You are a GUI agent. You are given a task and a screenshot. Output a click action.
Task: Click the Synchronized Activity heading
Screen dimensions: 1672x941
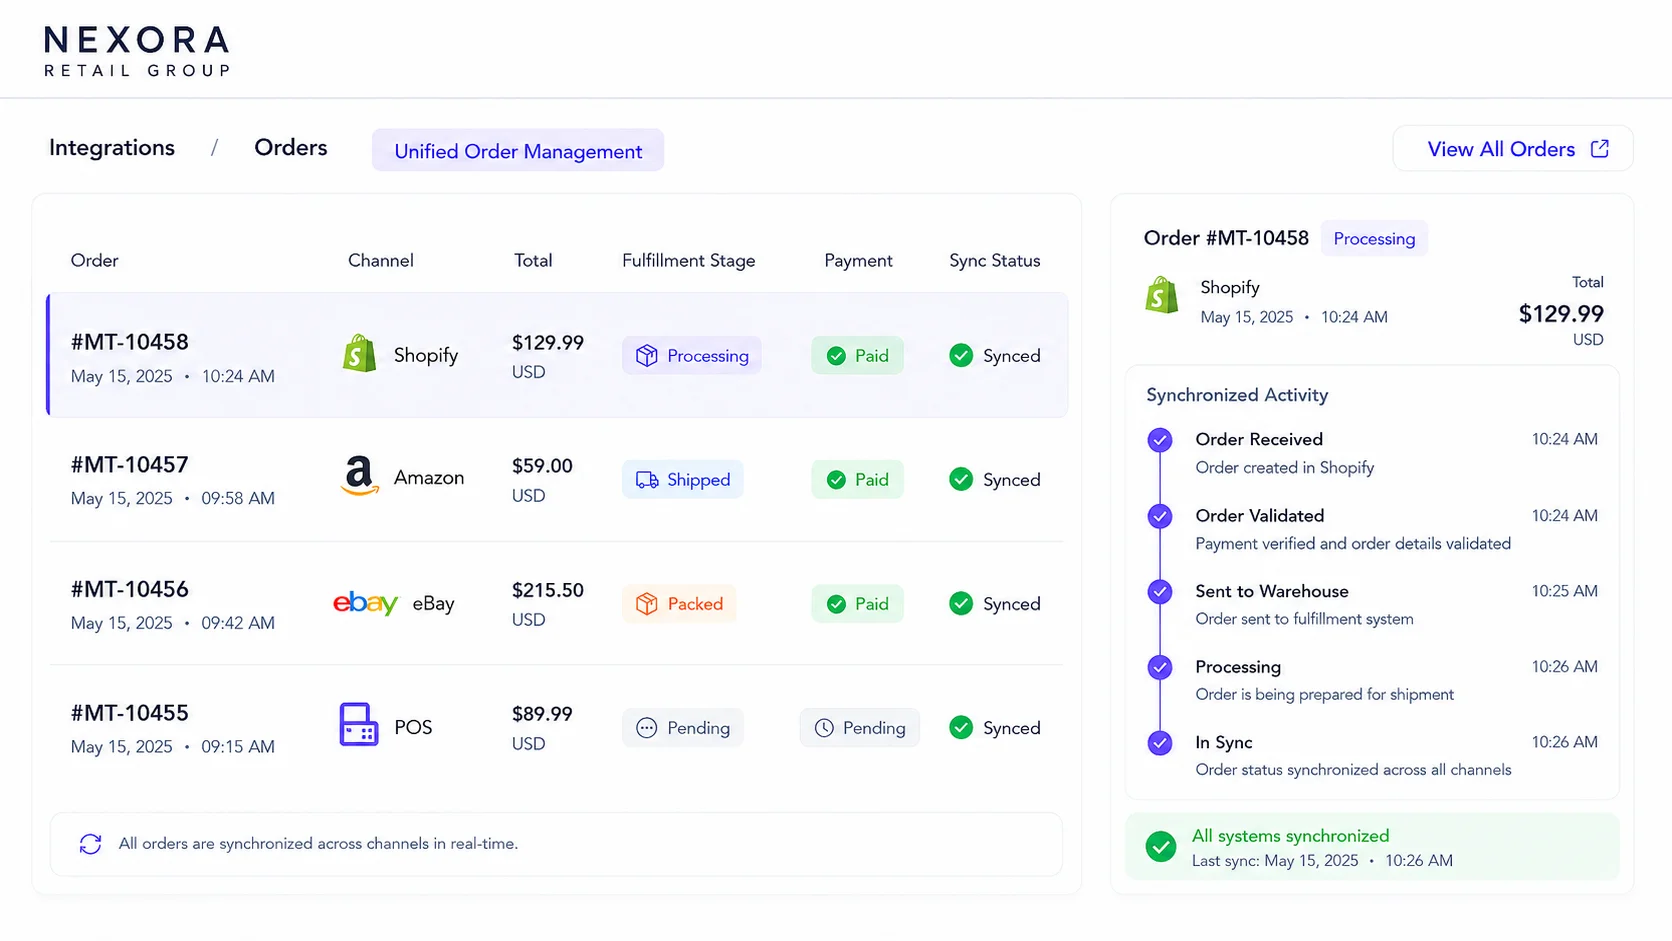coord(1237,395)
